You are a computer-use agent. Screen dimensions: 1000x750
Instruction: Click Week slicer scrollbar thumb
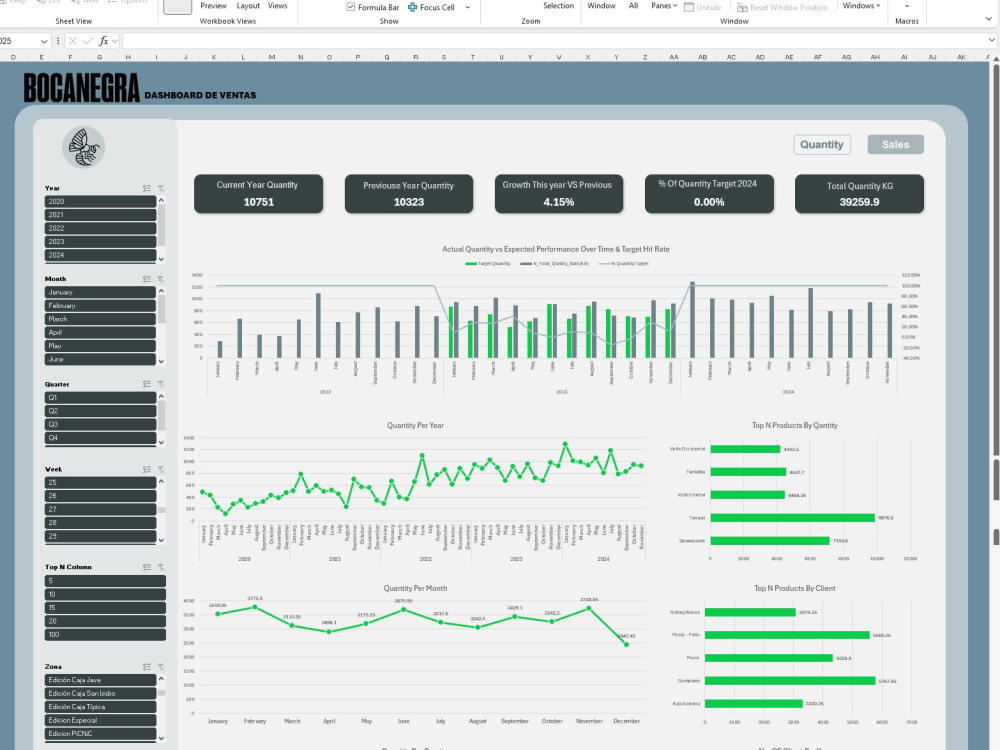coord(162,510)
